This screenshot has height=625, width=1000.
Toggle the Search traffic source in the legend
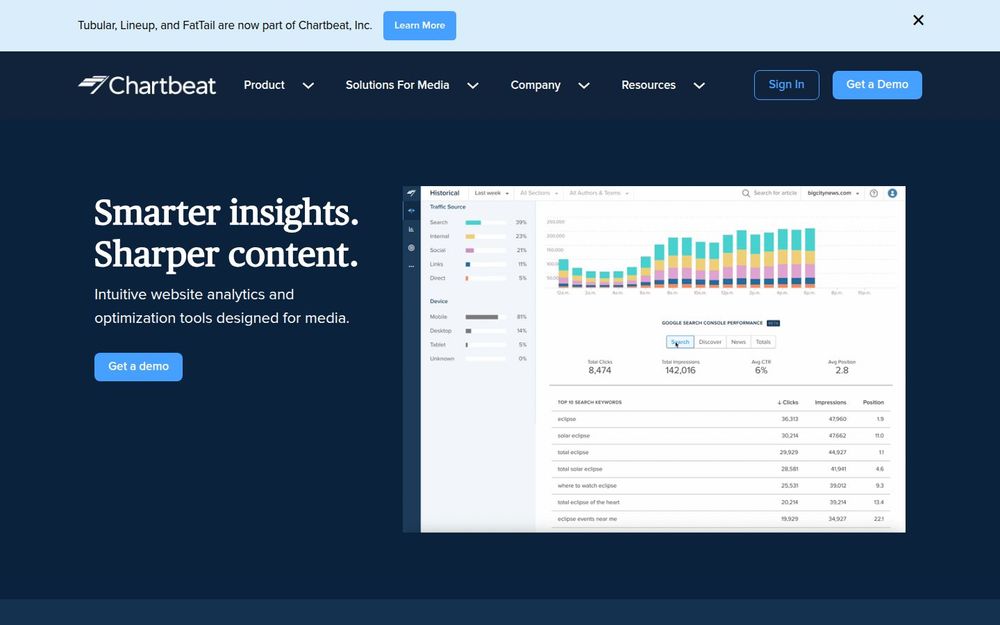pos(438,222)
